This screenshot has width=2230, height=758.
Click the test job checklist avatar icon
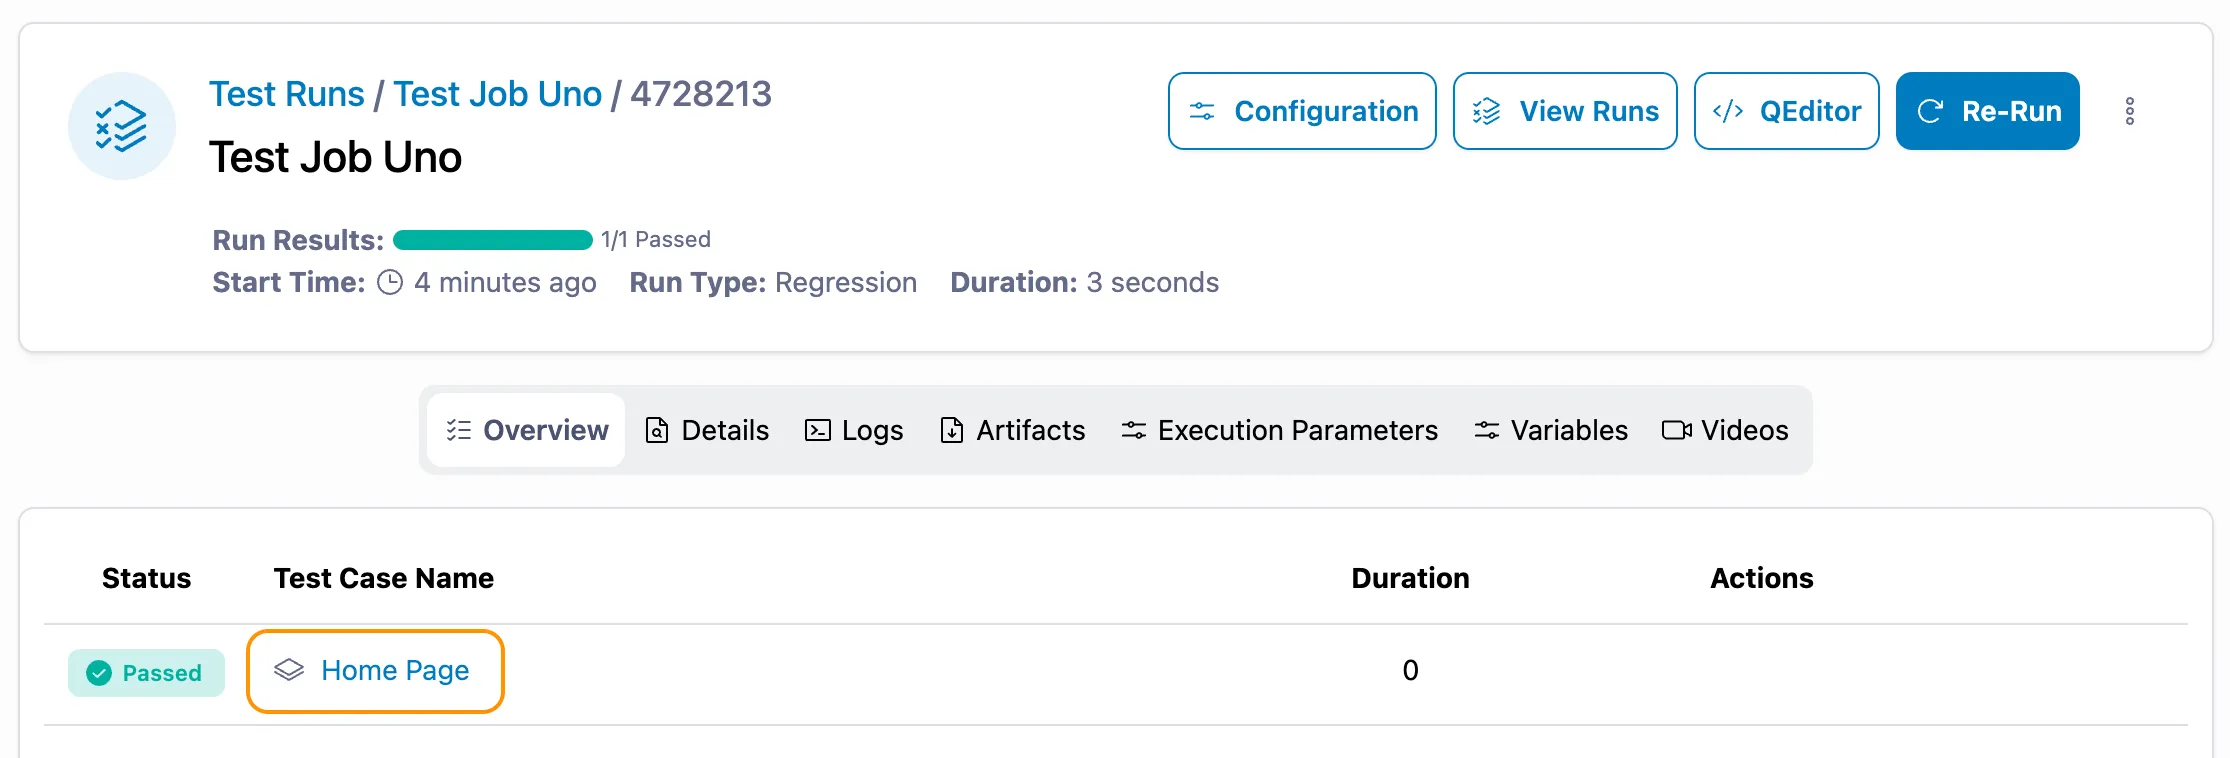[x=122, y=126]
